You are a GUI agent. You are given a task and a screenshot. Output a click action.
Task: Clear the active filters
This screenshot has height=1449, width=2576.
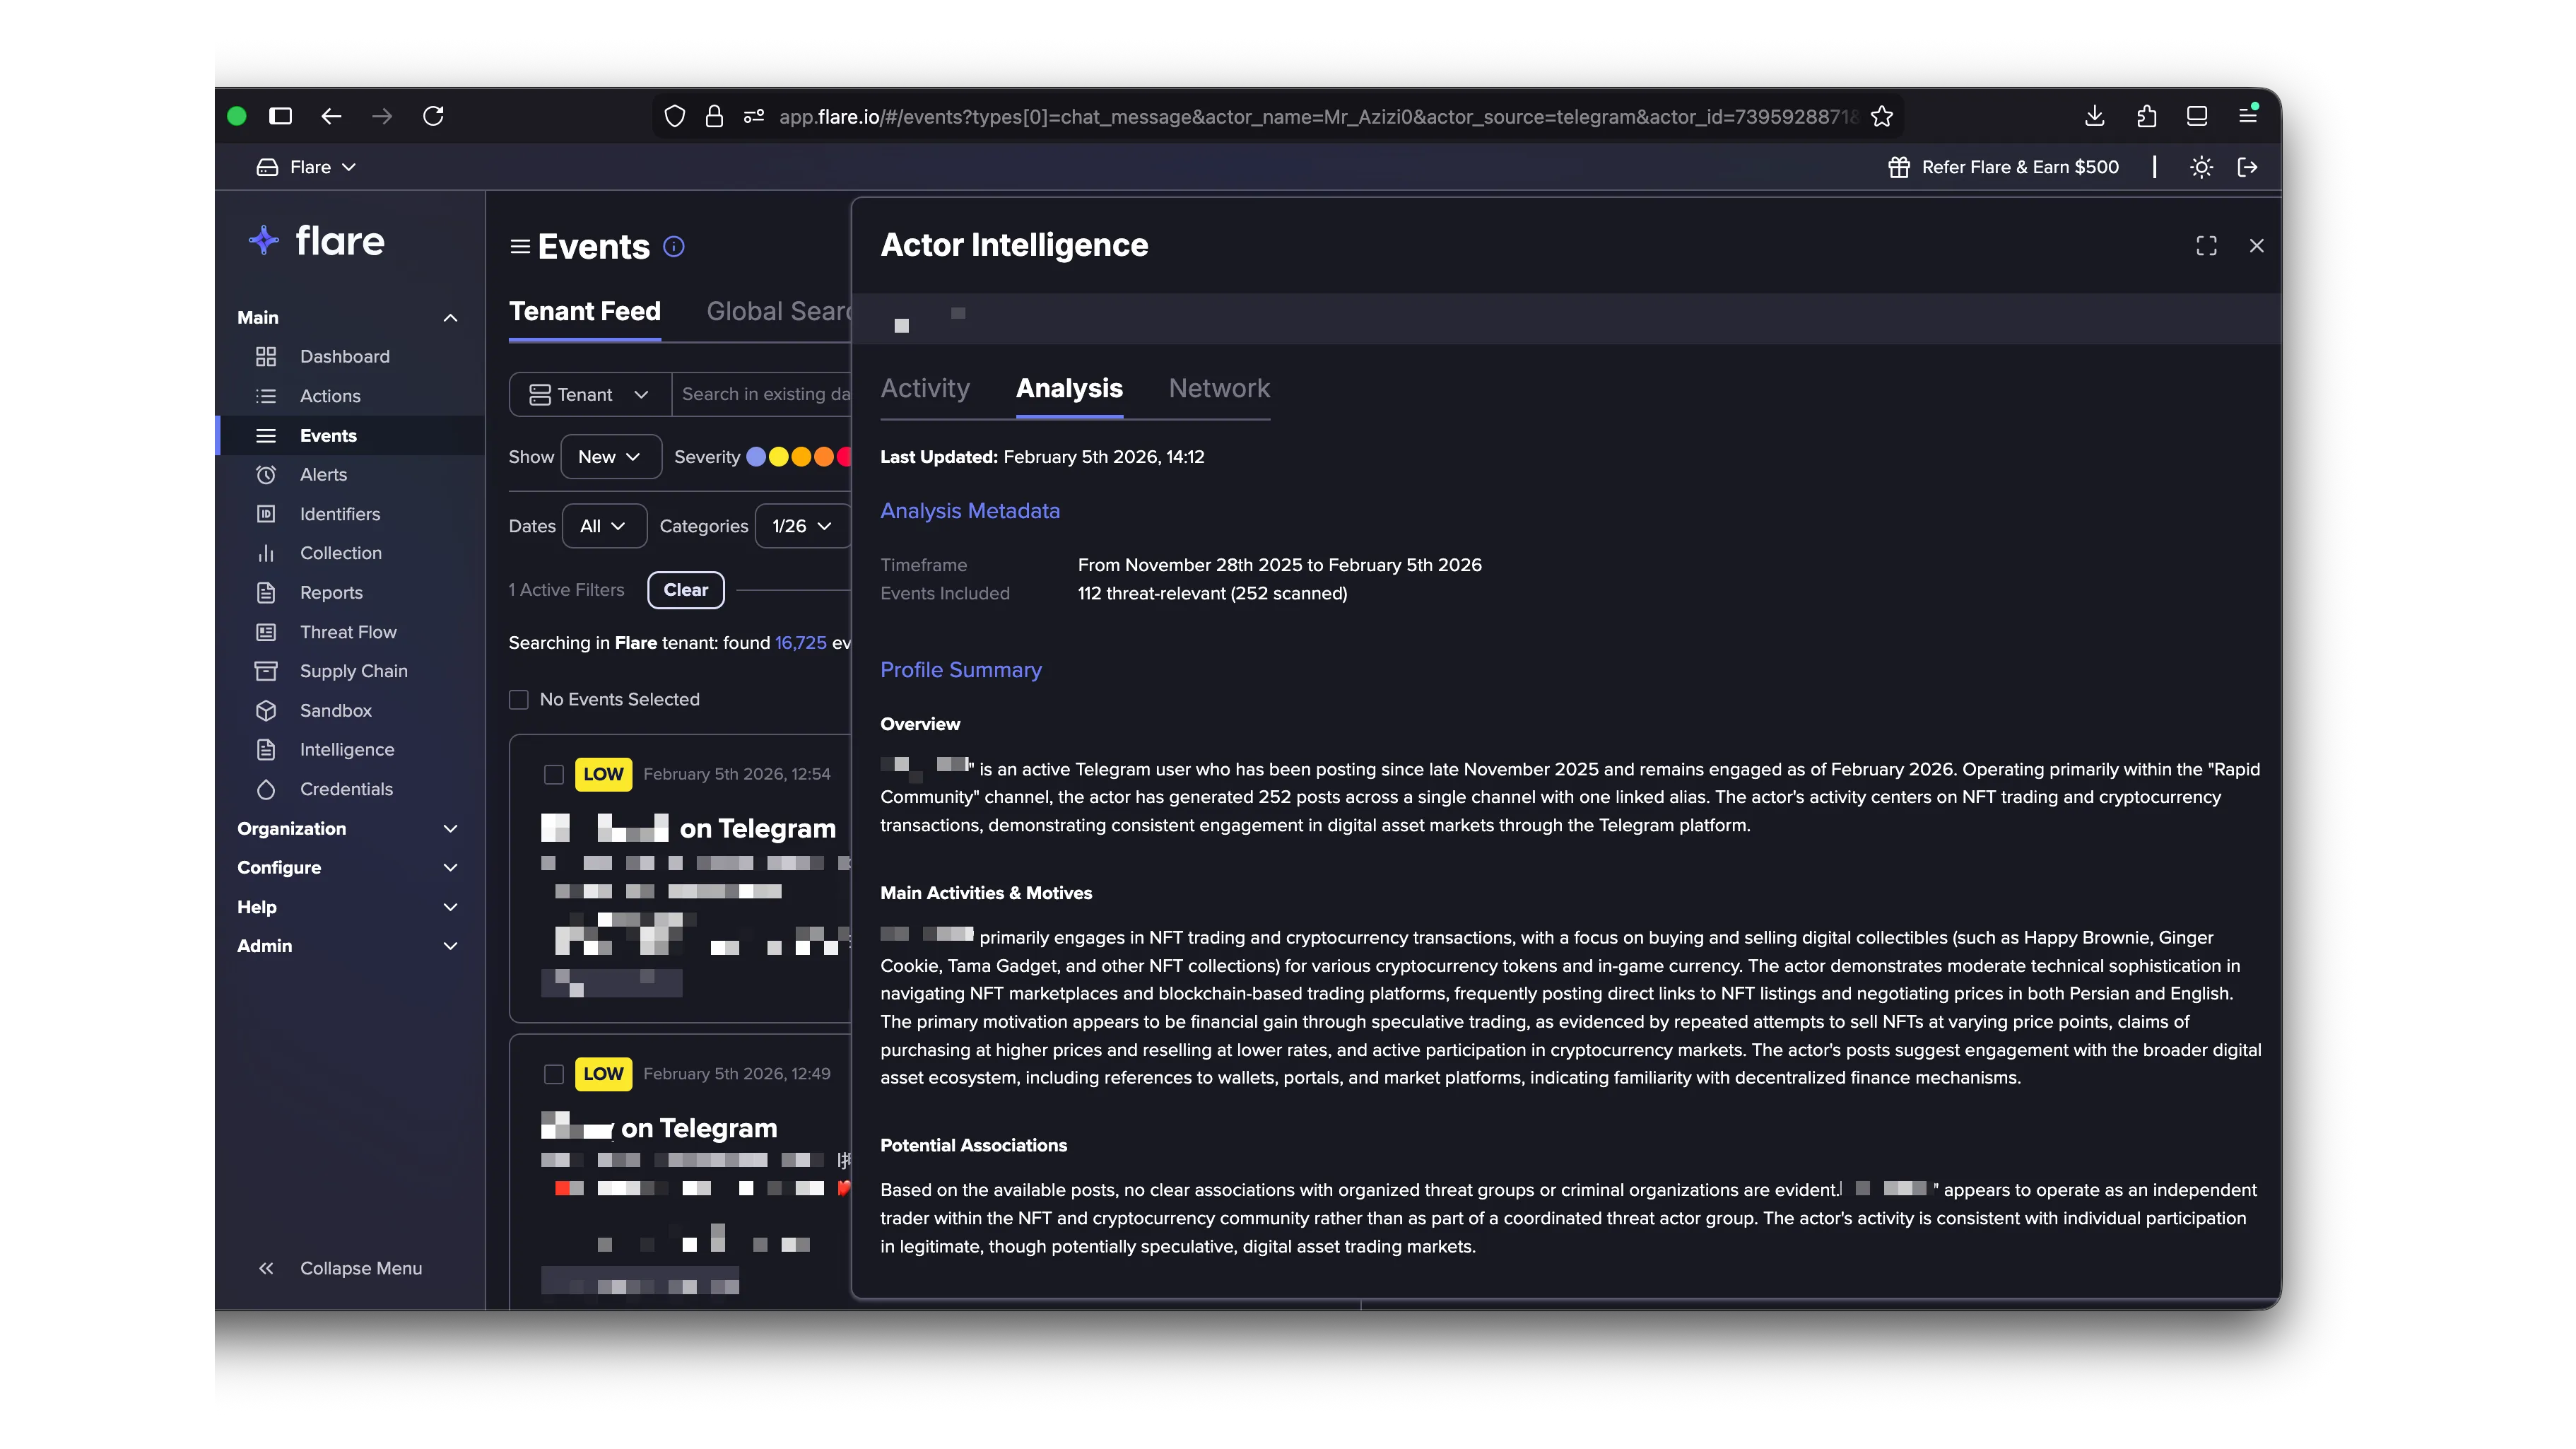pyautogui.click(x=686, y=590)
